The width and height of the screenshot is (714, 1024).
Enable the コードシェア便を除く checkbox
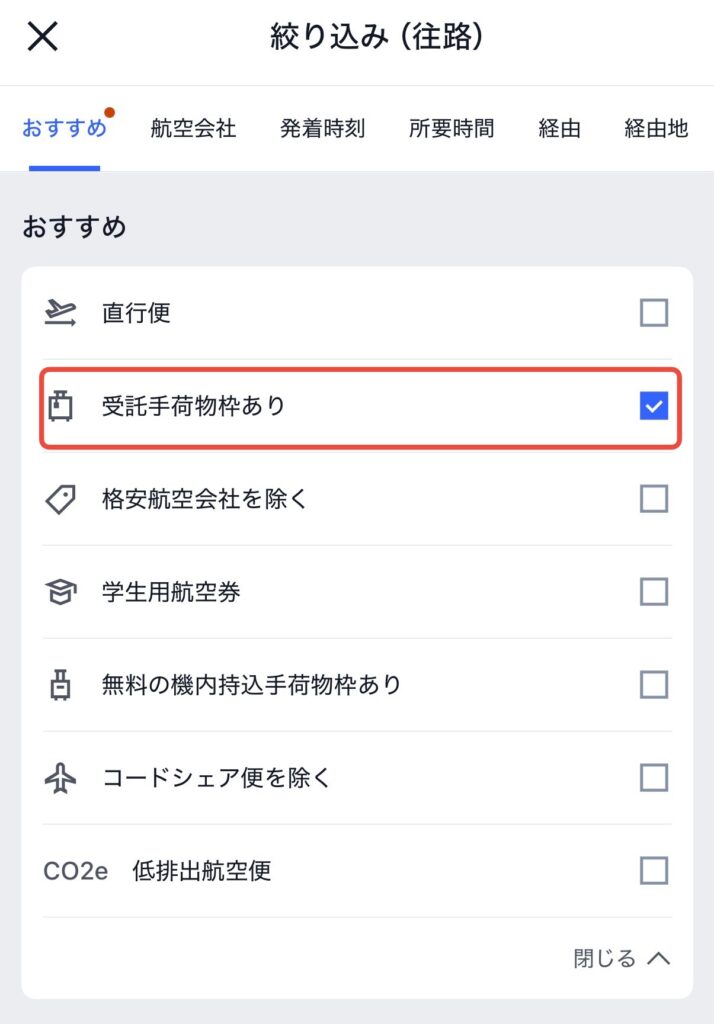pos(654,778)
